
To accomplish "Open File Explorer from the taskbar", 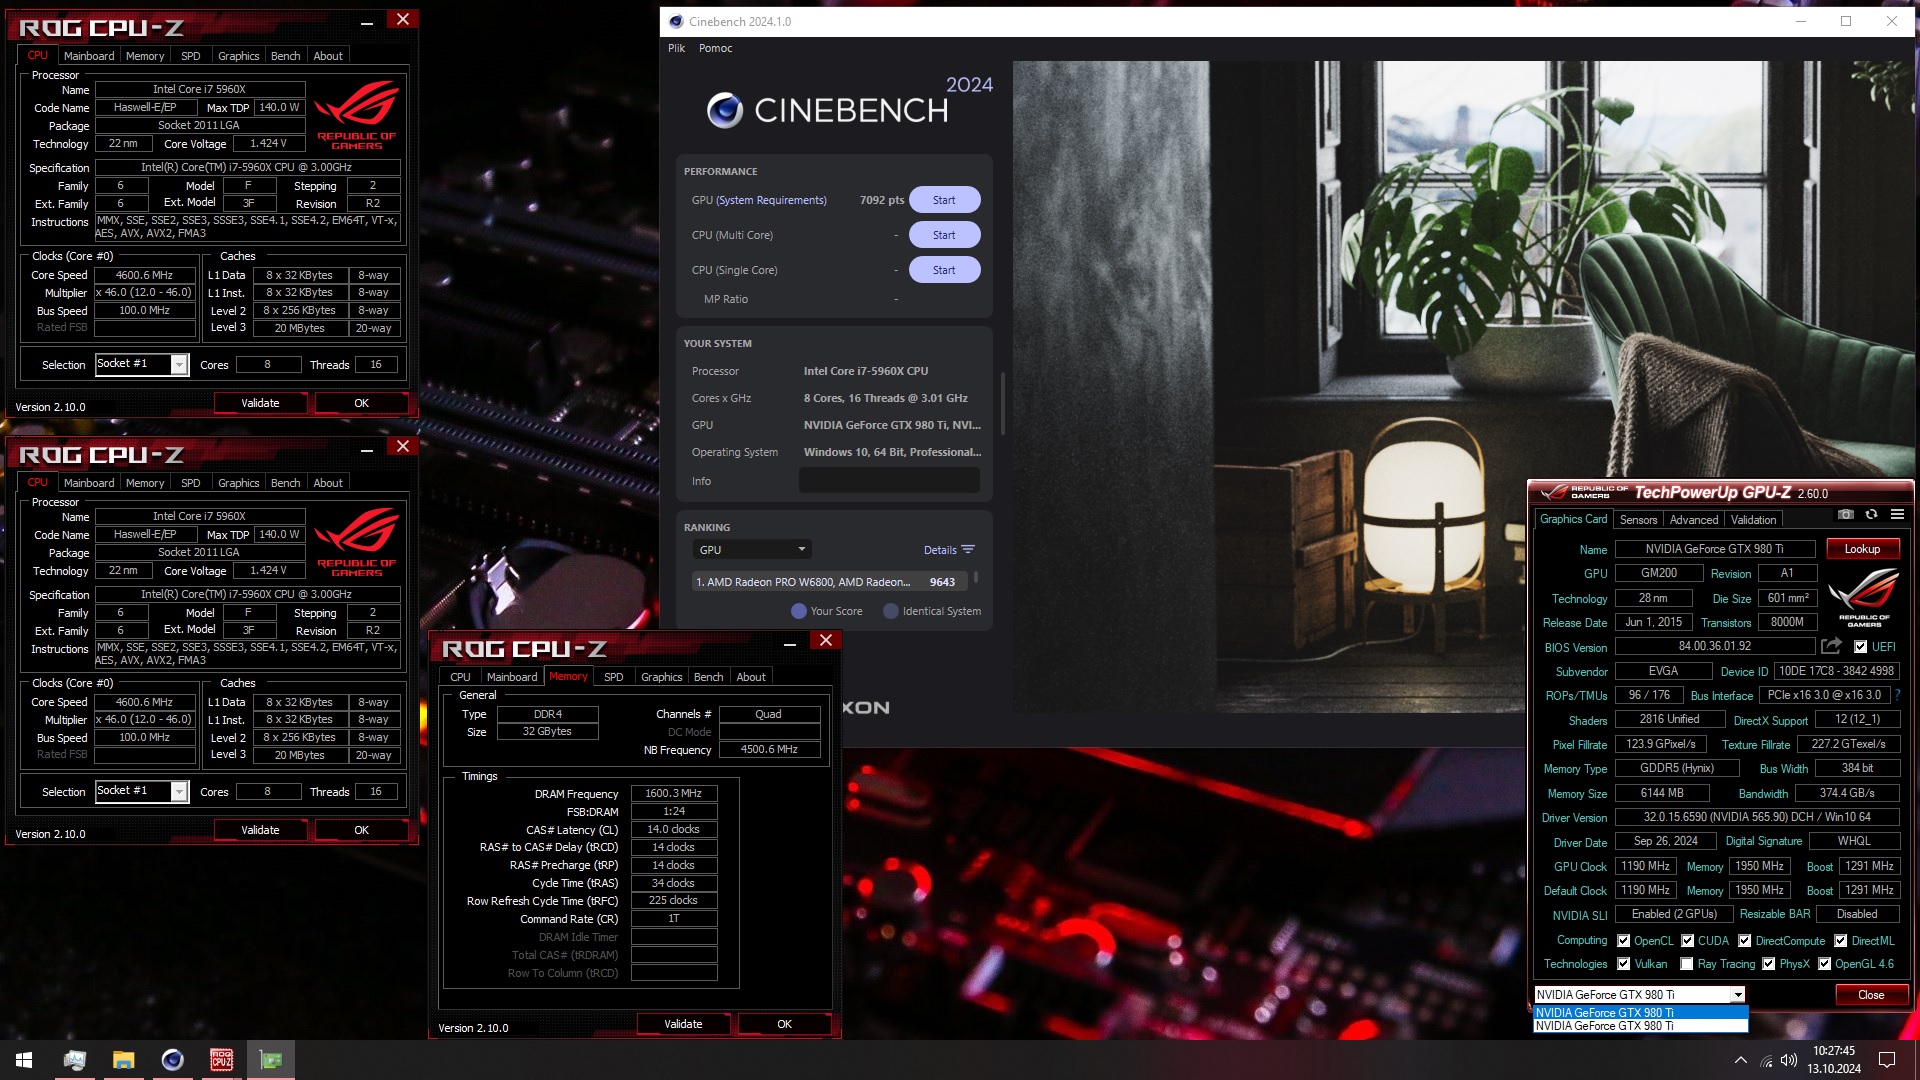I will click(x=123, y=1060).
